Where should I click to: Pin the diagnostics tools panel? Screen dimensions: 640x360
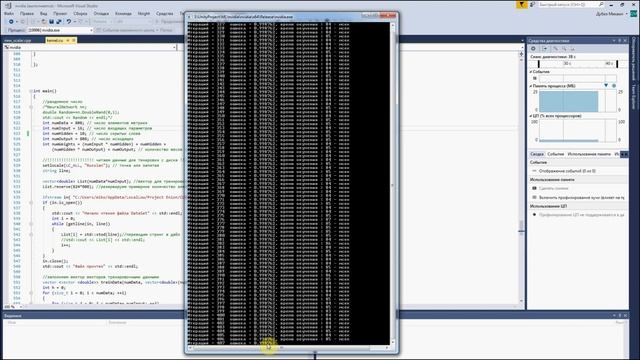620,41
